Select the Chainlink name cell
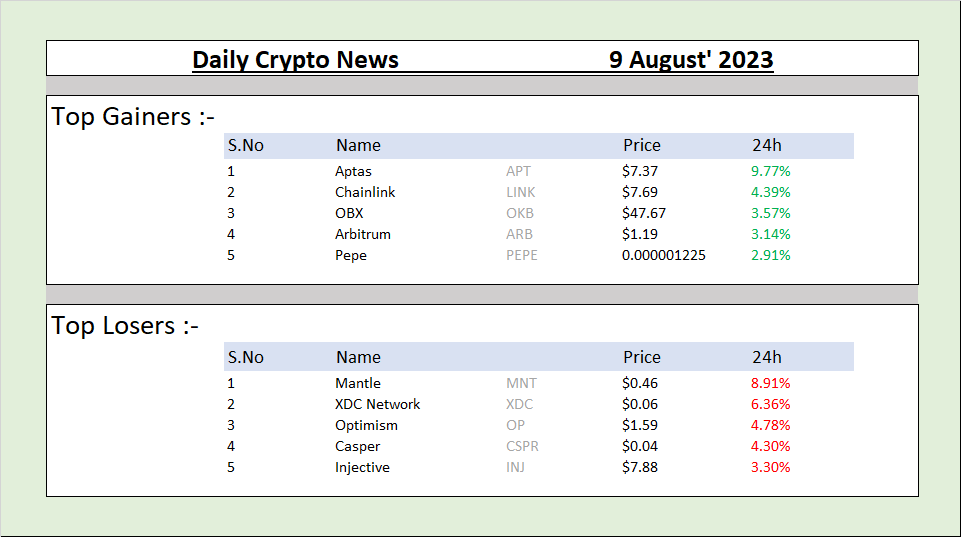This screenshot has height=537, width=961. (x=365, y=192)
